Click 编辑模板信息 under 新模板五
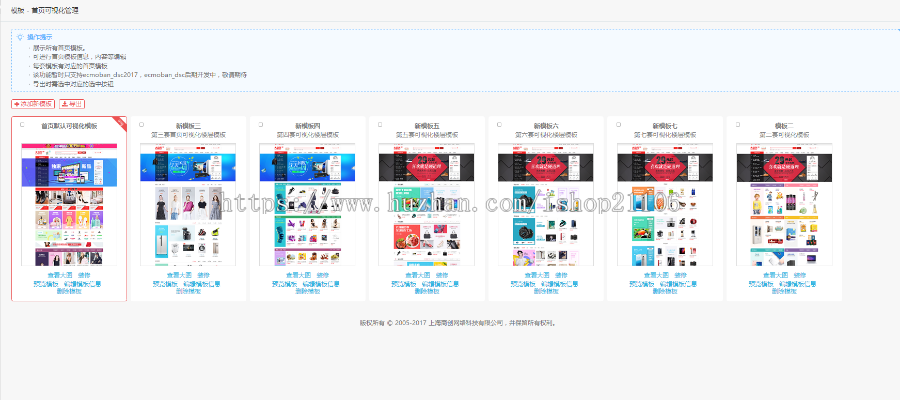This screenshot has width=900, height=400. (x=440, y=284)
